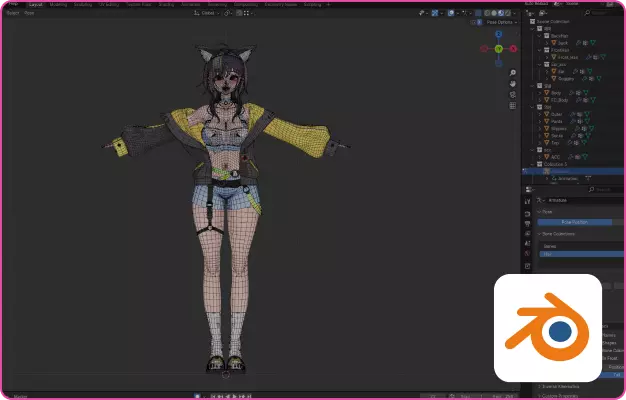Open the Render properties tab
This screenshot has height=400, width=626.
tap(527, 214)
